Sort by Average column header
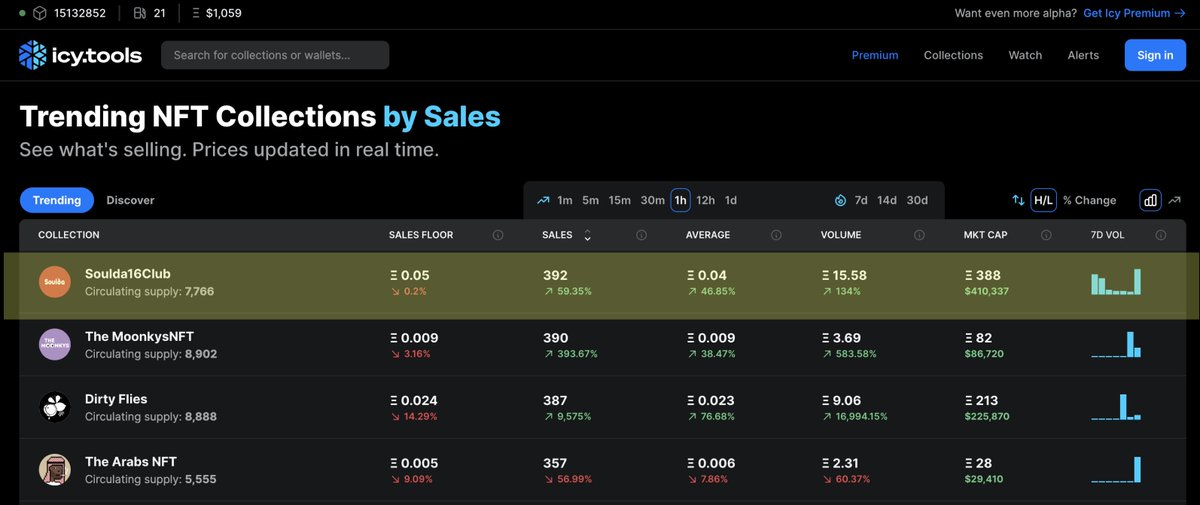The height and width of the screenshot is (505, 1200). point(708,235)
